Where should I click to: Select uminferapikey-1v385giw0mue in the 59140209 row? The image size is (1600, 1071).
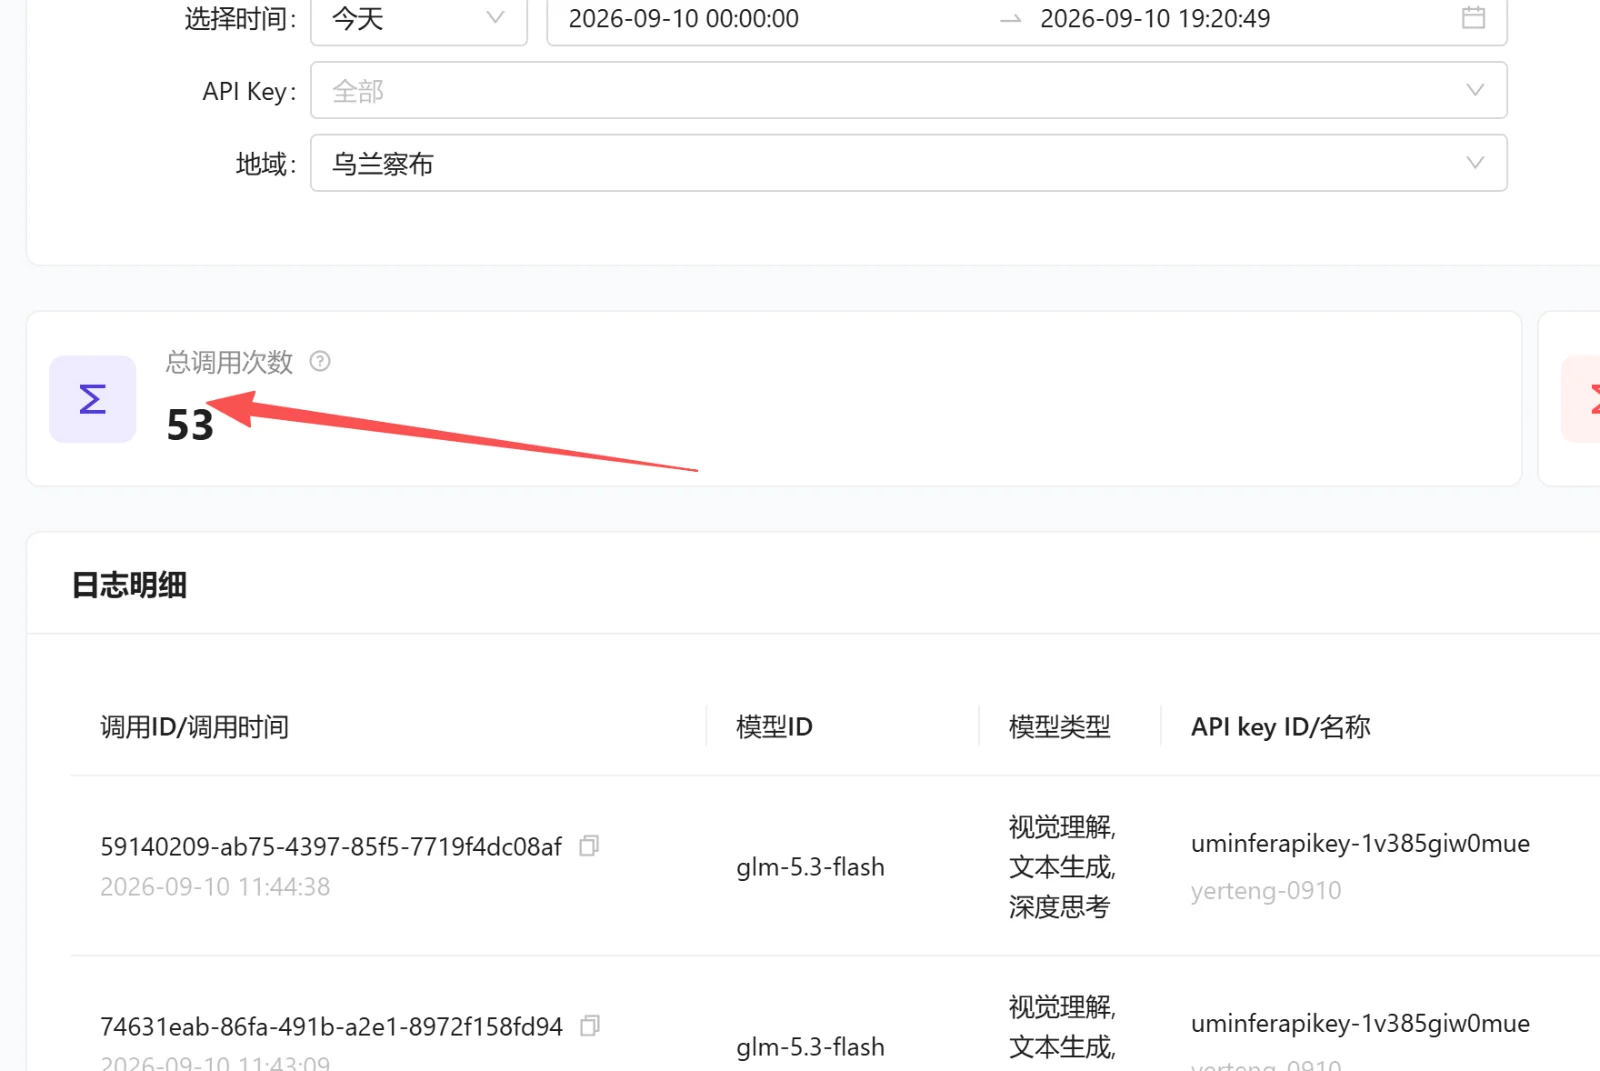1360,844
